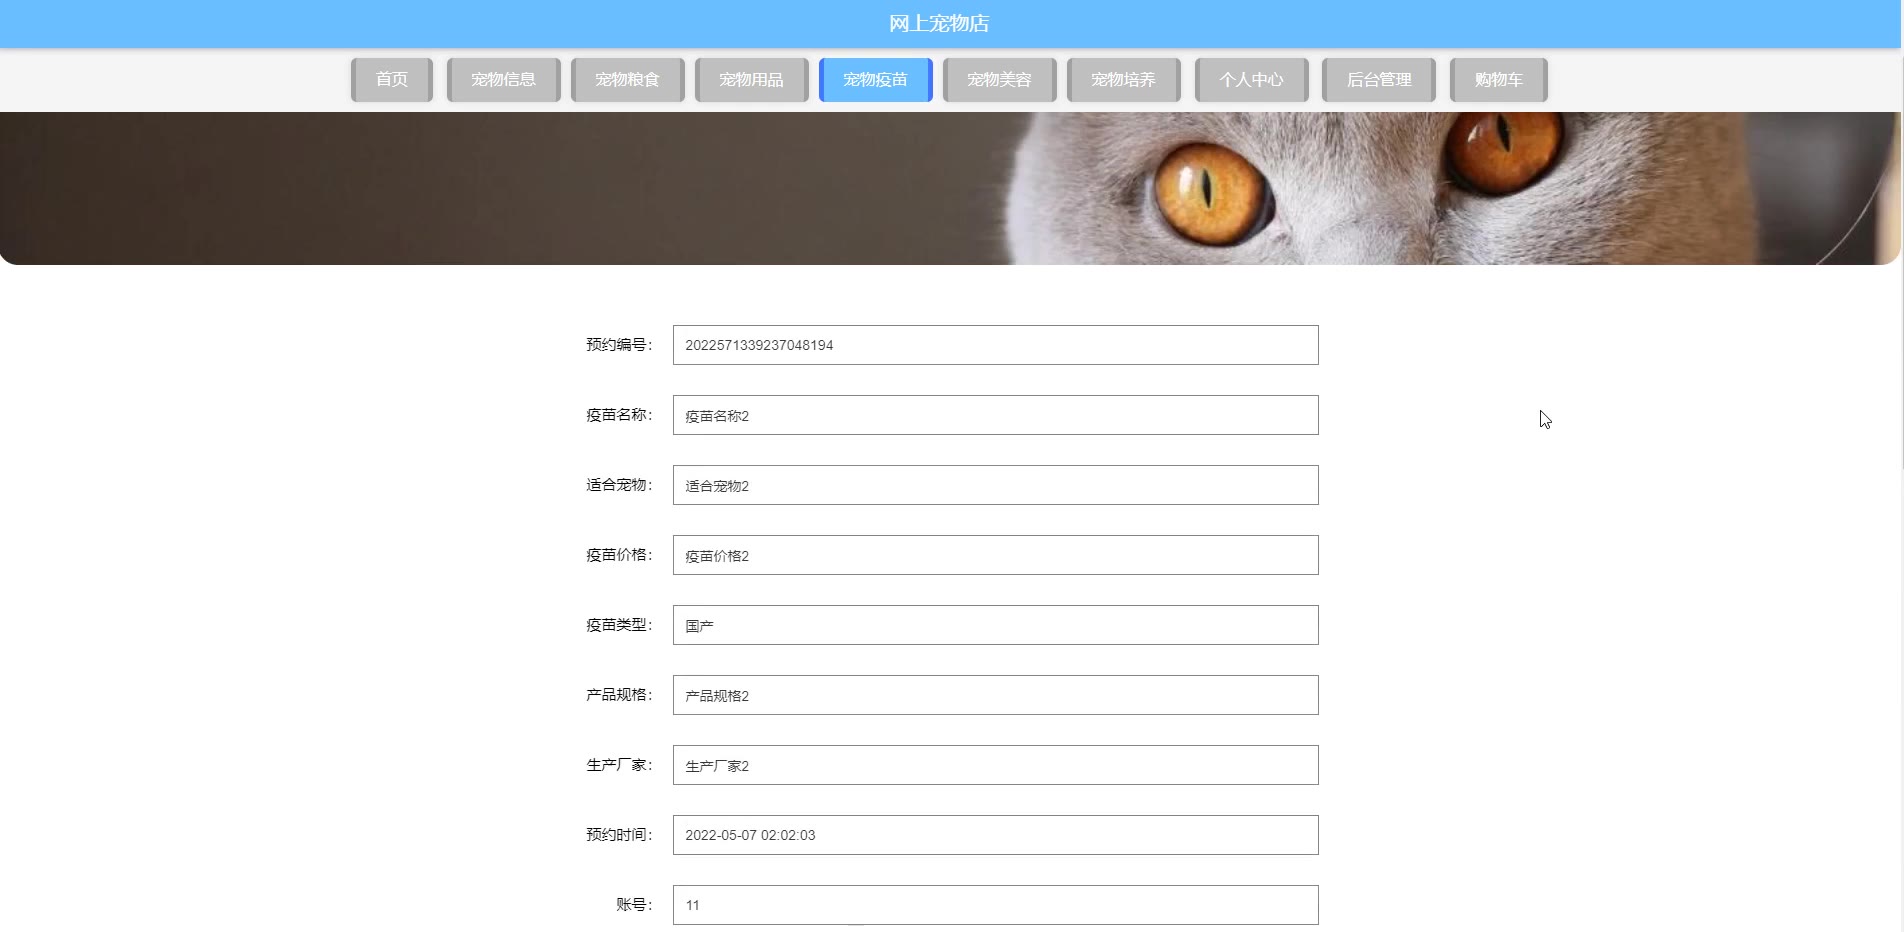Viewport: 1904px width, 932px height.
Task: Switch to 宠物美容 page
Action: 999,80
